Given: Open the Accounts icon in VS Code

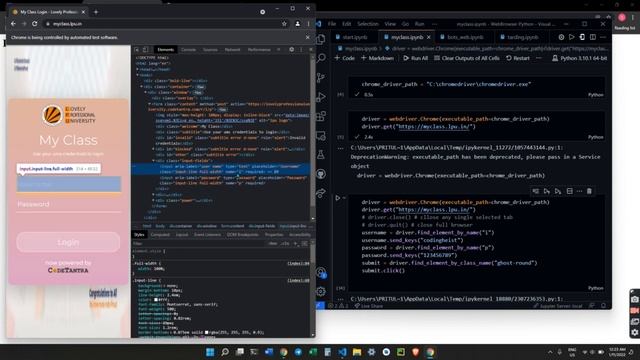Looking at the screenshot, I should click(321, 272).
